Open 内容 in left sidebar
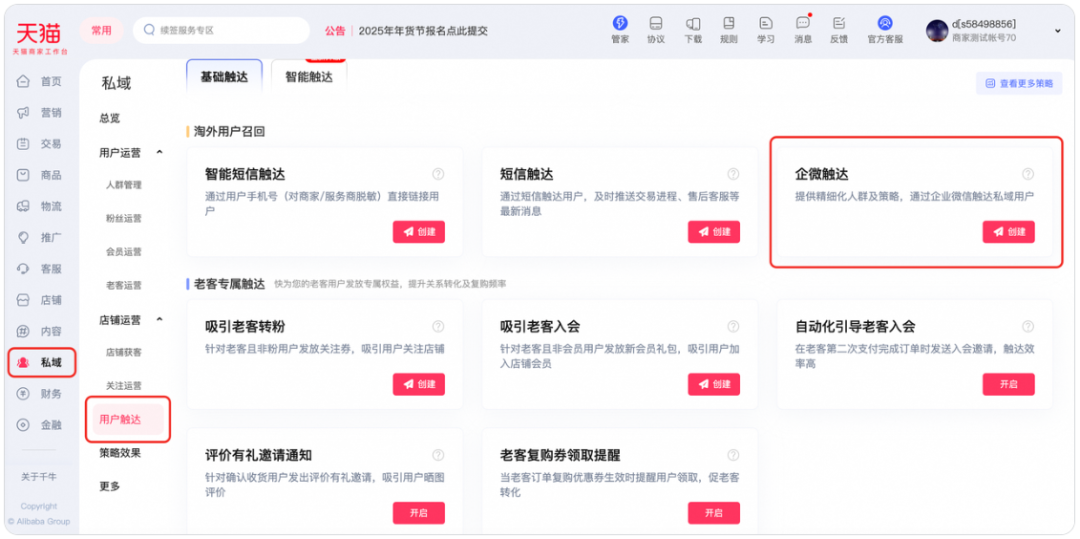 tap(39, 331)
